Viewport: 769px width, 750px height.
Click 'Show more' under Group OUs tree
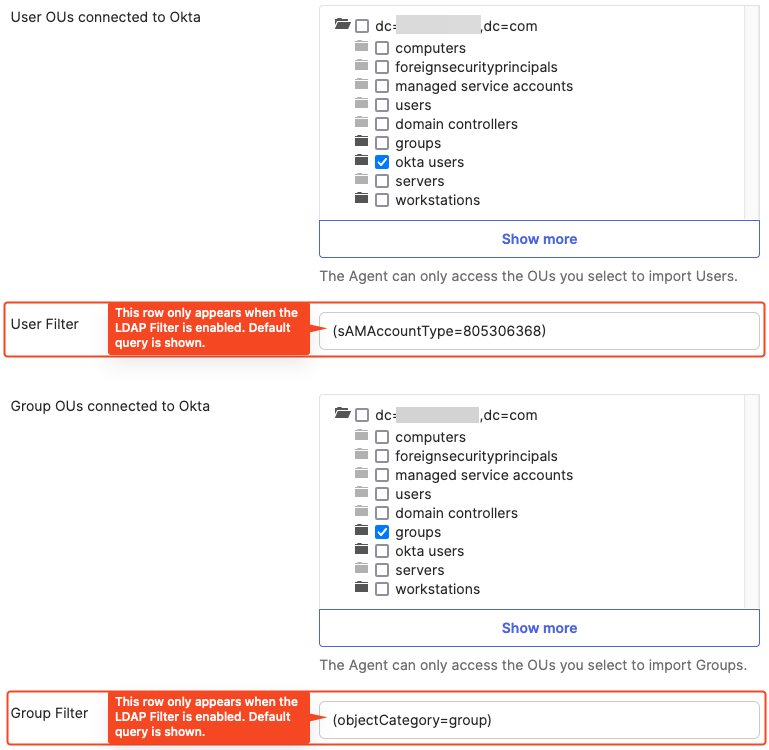click(539, 628)
